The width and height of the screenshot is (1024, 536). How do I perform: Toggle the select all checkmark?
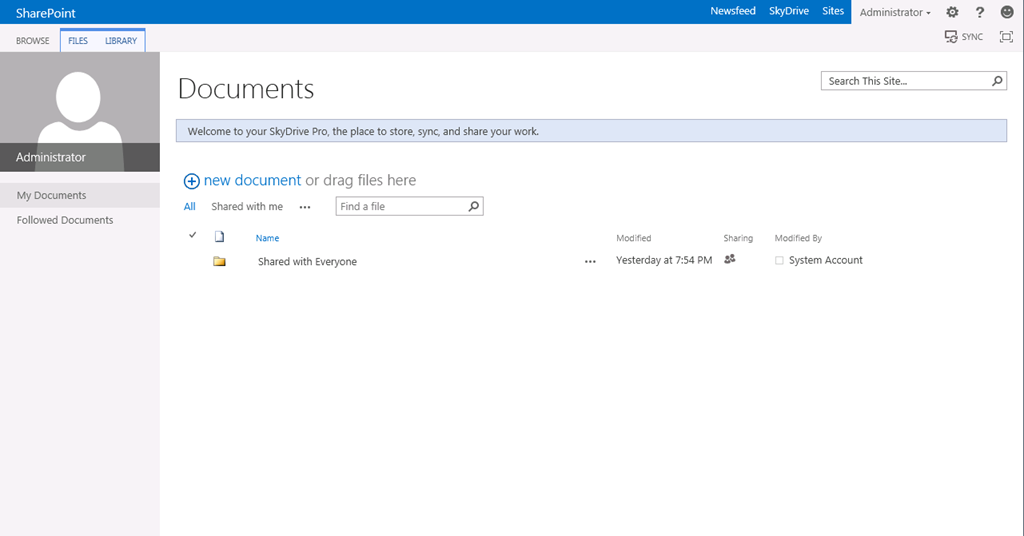pos(193,236)
